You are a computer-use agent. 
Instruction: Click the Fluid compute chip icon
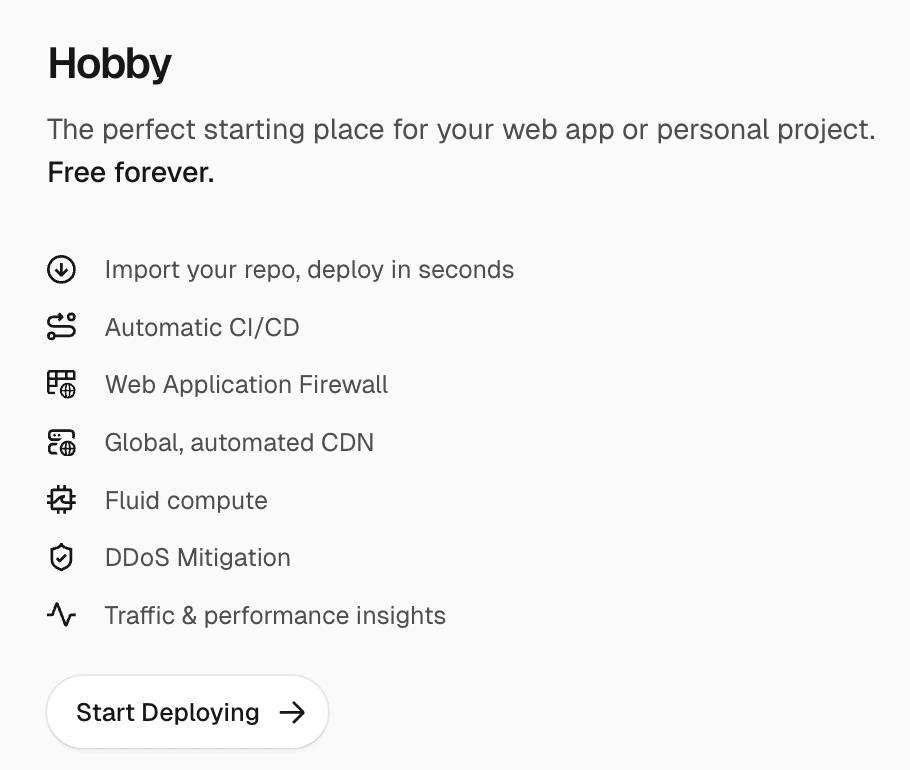61,500
